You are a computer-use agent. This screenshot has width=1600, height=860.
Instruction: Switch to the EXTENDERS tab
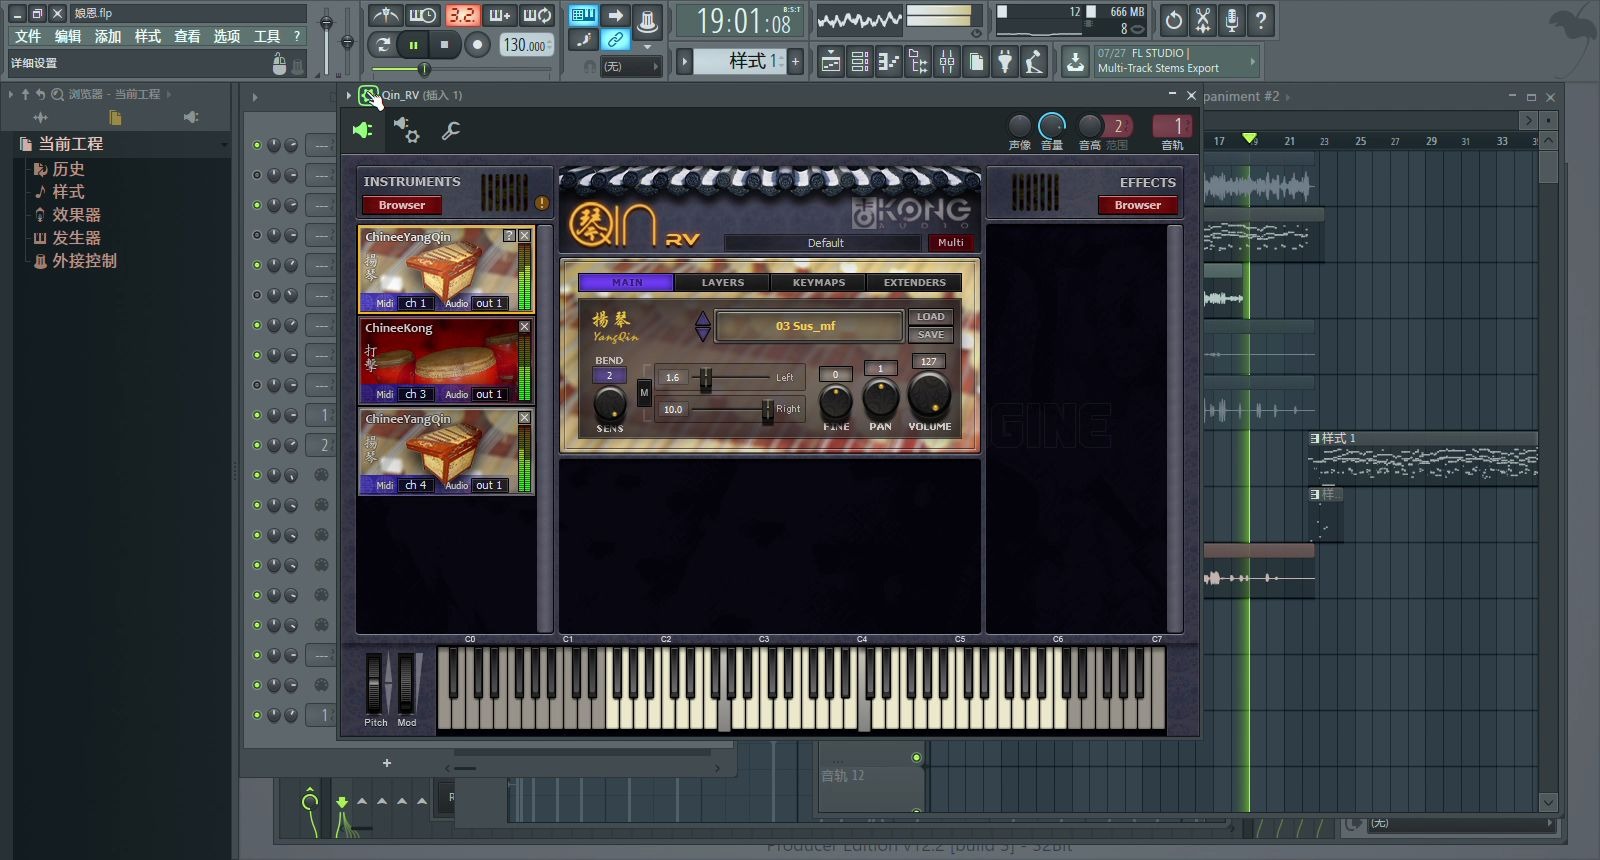pos(914,283)
